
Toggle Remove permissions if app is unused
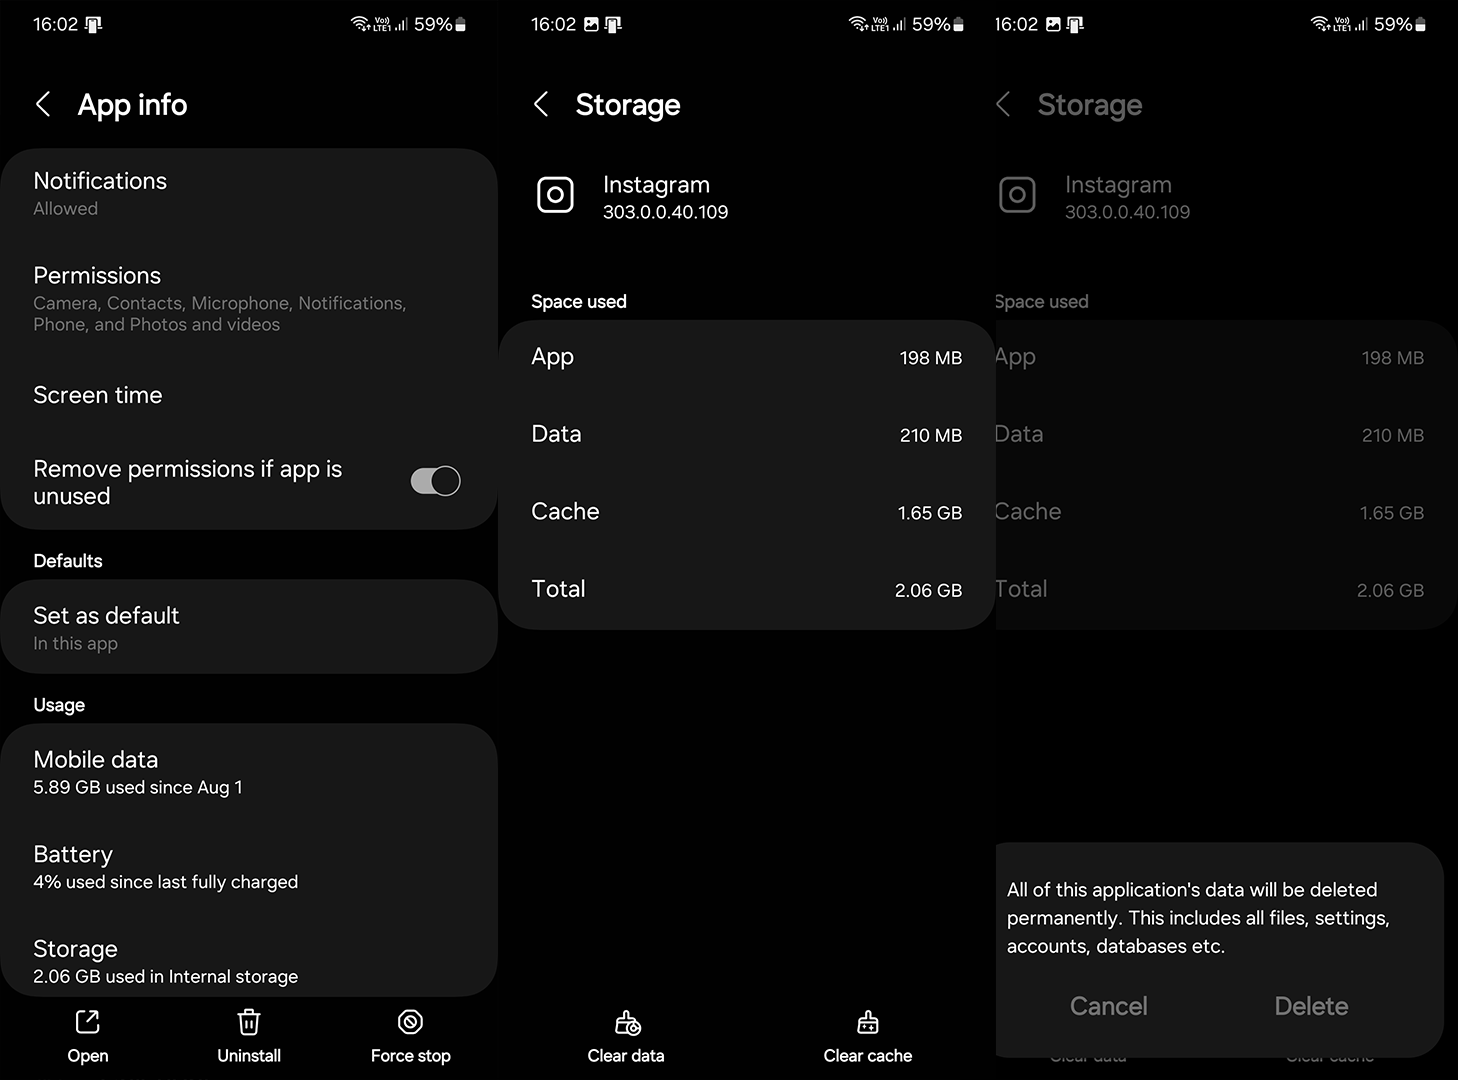coord(435,481)
